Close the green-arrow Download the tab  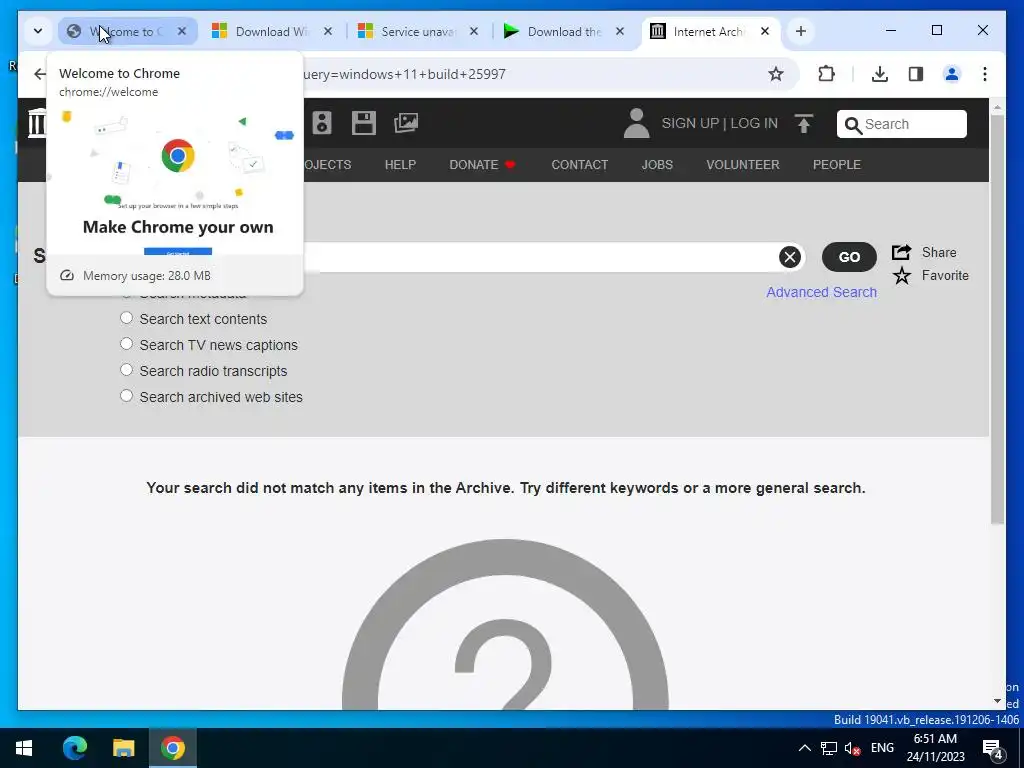(620, 31)
